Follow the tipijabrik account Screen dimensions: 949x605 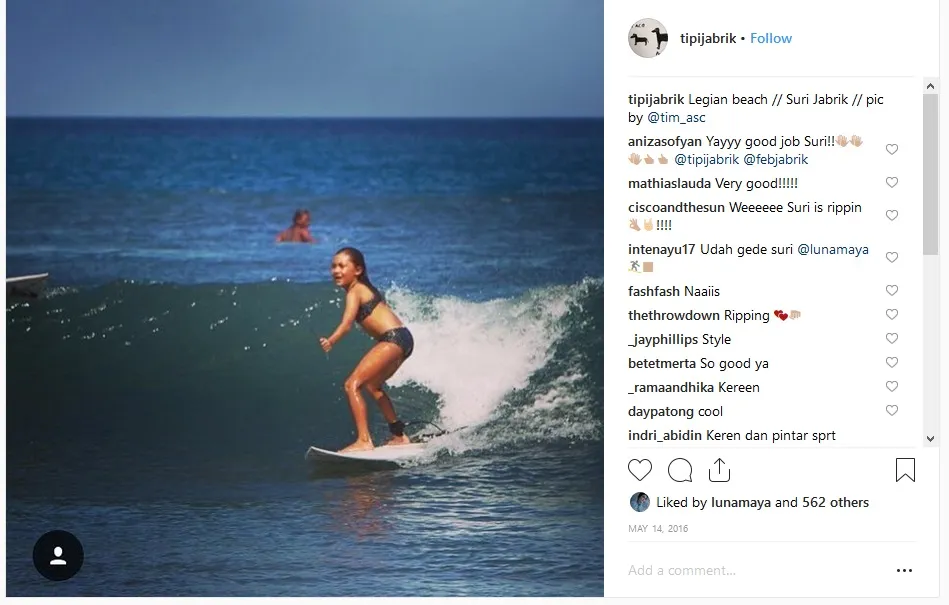point(770,38)
